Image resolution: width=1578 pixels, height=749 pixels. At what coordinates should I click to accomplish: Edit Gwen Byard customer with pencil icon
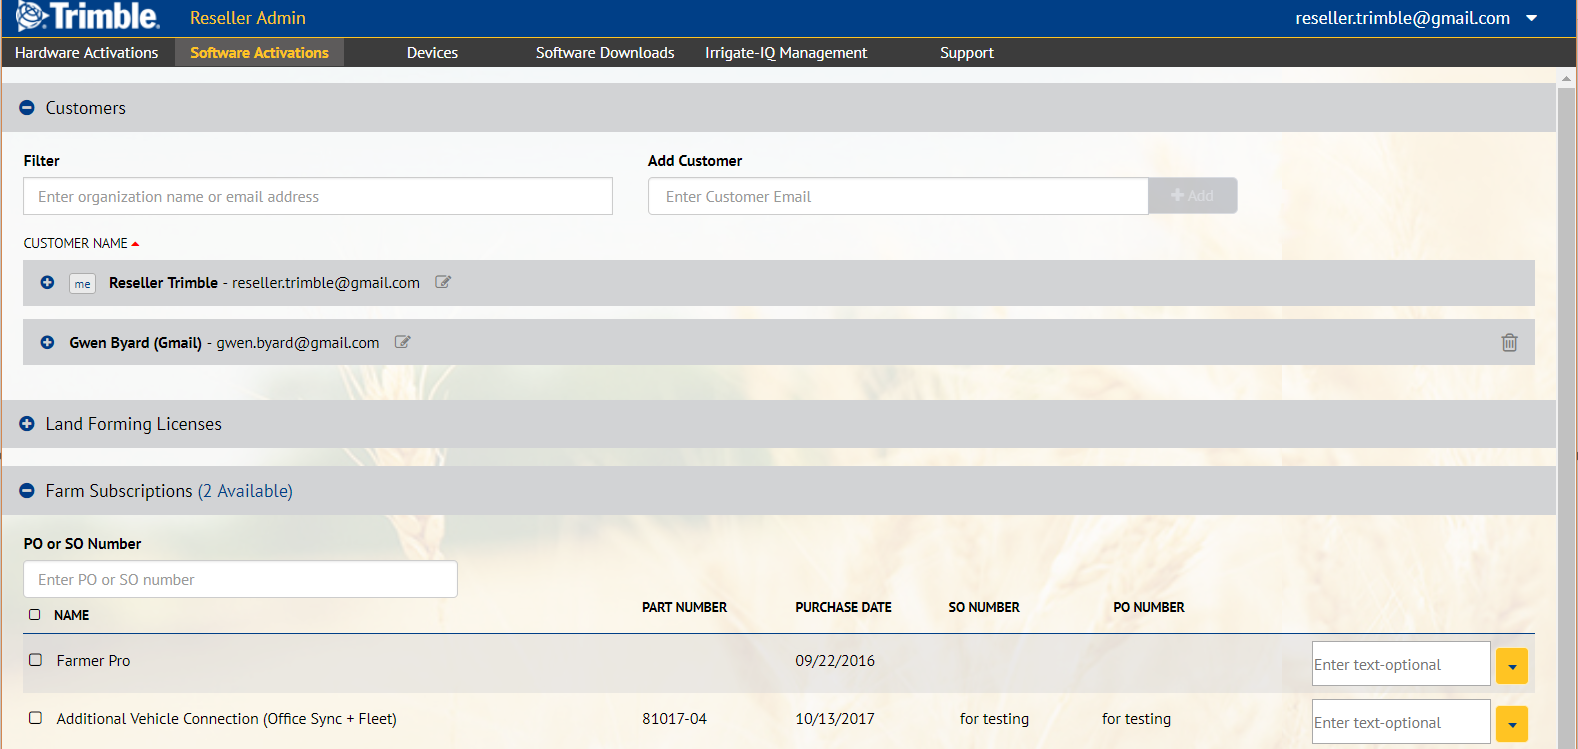pos(403,342)
